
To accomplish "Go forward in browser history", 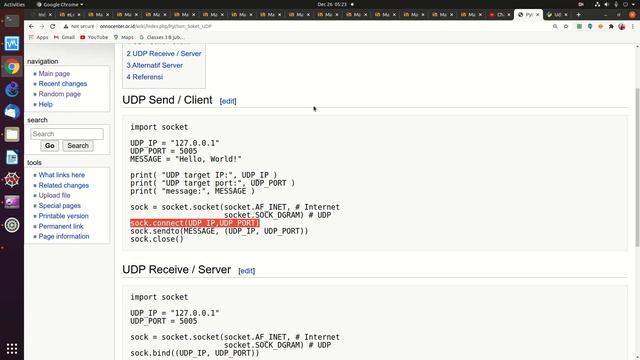I will (x=42, y=26).
